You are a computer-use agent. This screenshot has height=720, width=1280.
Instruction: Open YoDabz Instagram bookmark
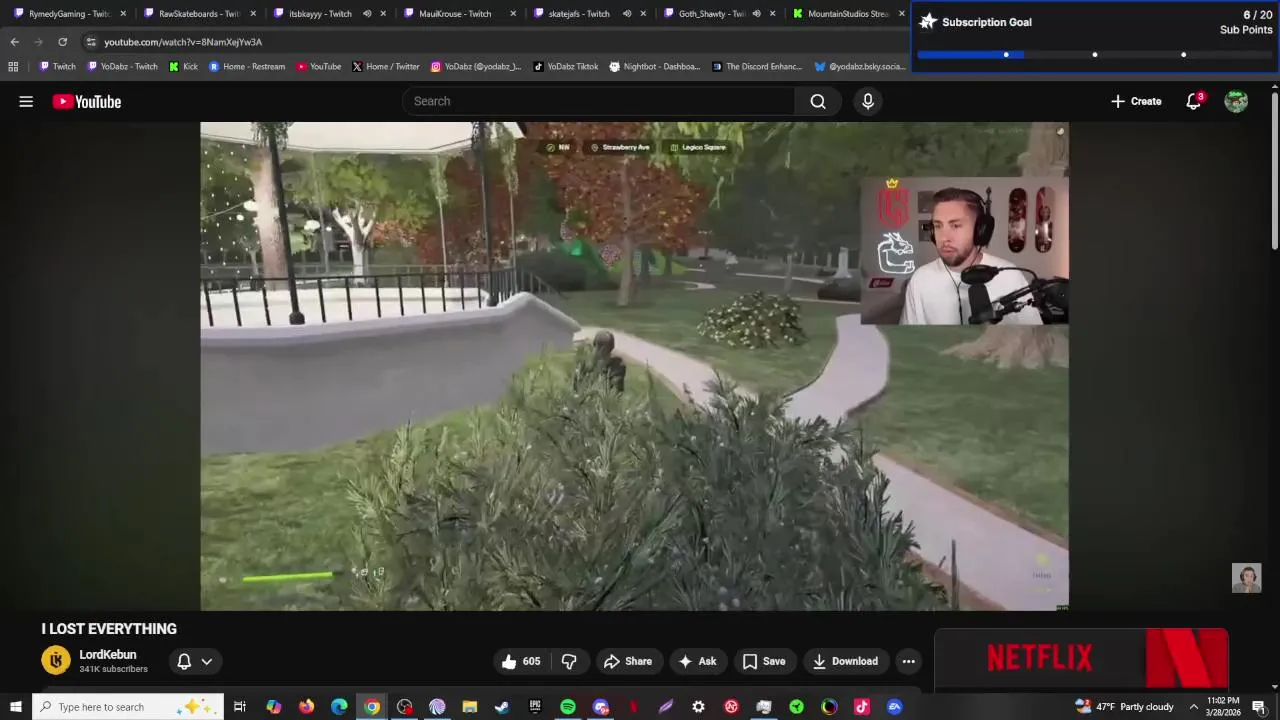click(x=476, y=67)
